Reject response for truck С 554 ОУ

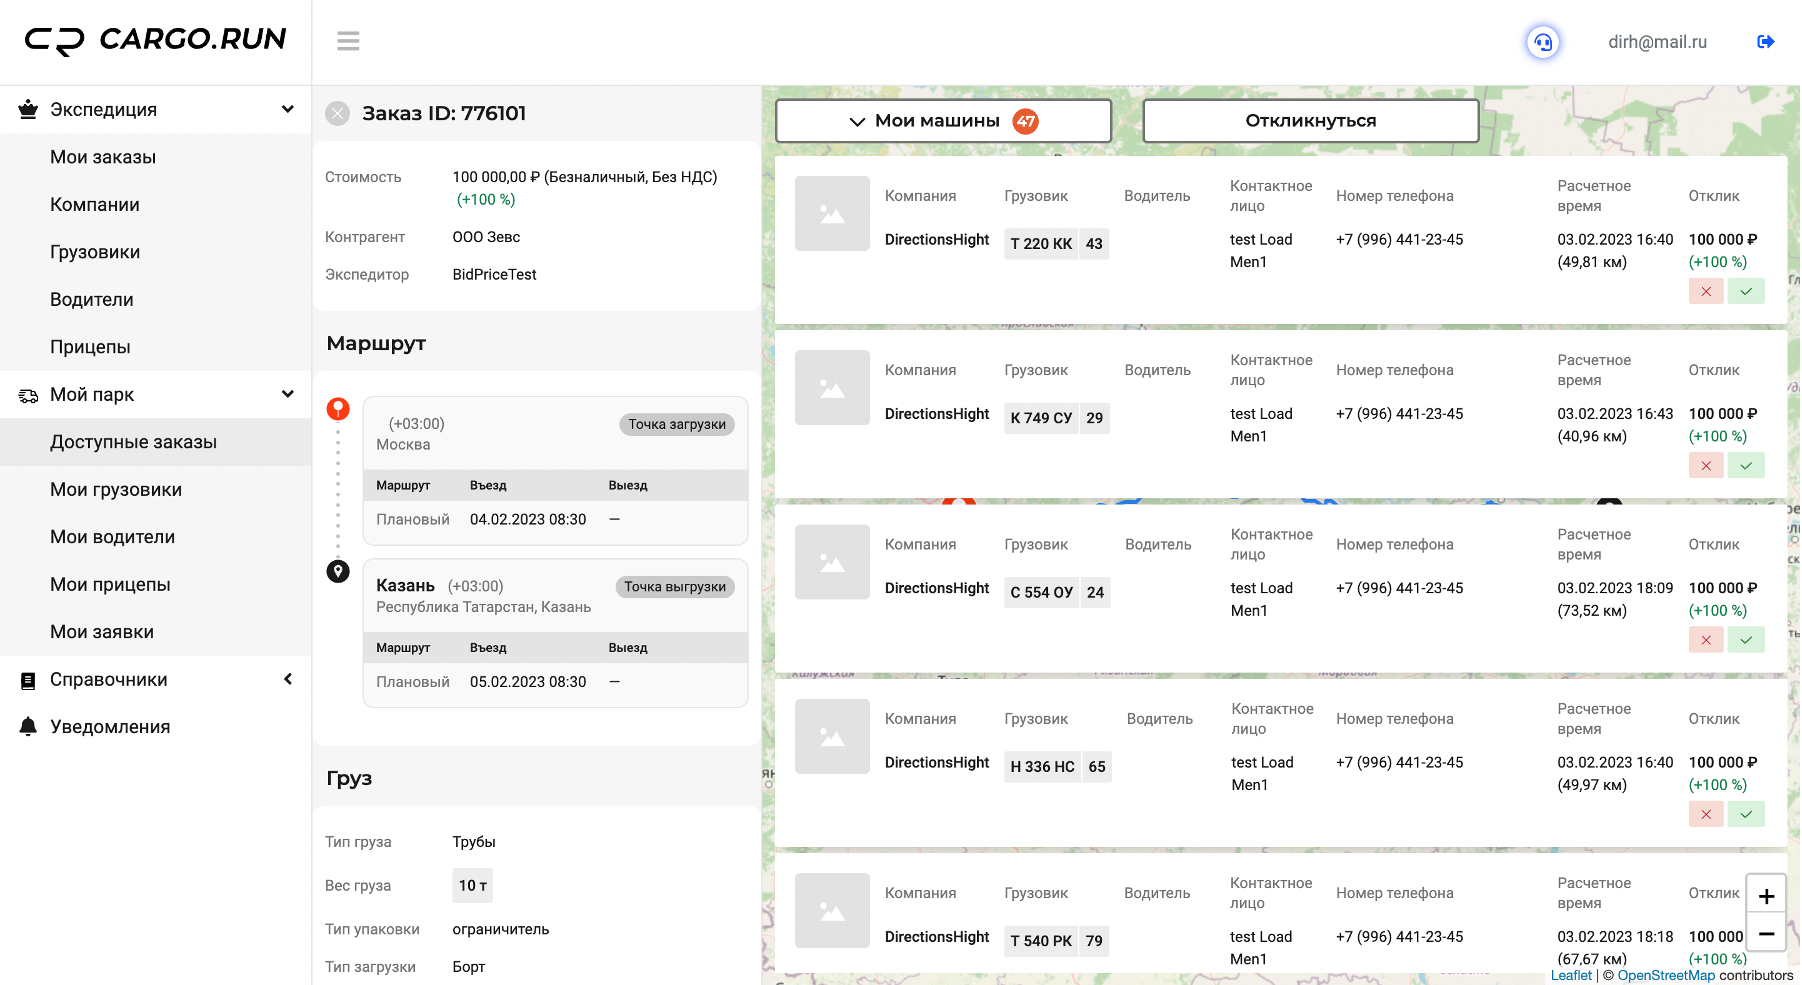click(1705, 640)
